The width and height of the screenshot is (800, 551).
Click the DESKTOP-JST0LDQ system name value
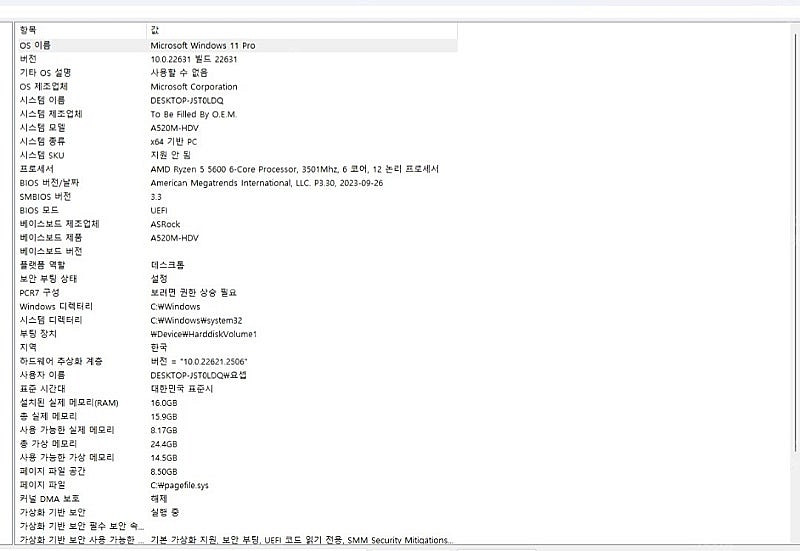click(x=187, y=101)
